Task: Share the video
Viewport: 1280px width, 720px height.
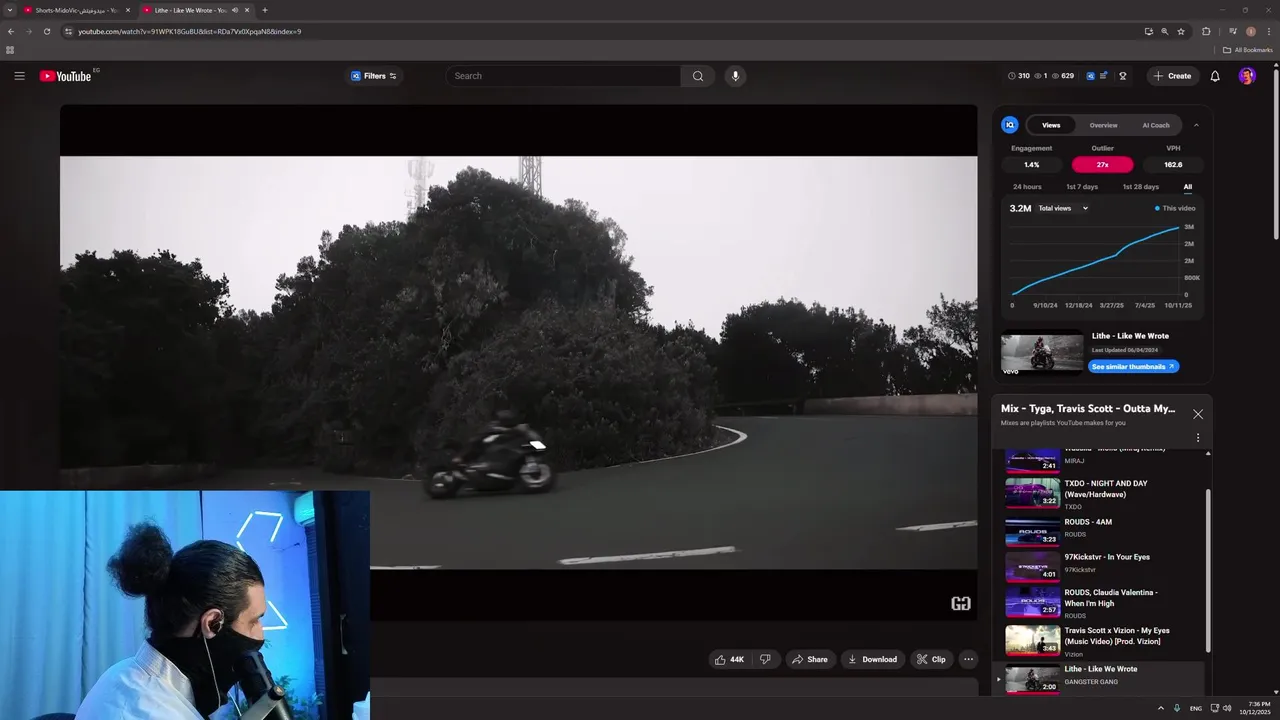Action: point(810,660)
